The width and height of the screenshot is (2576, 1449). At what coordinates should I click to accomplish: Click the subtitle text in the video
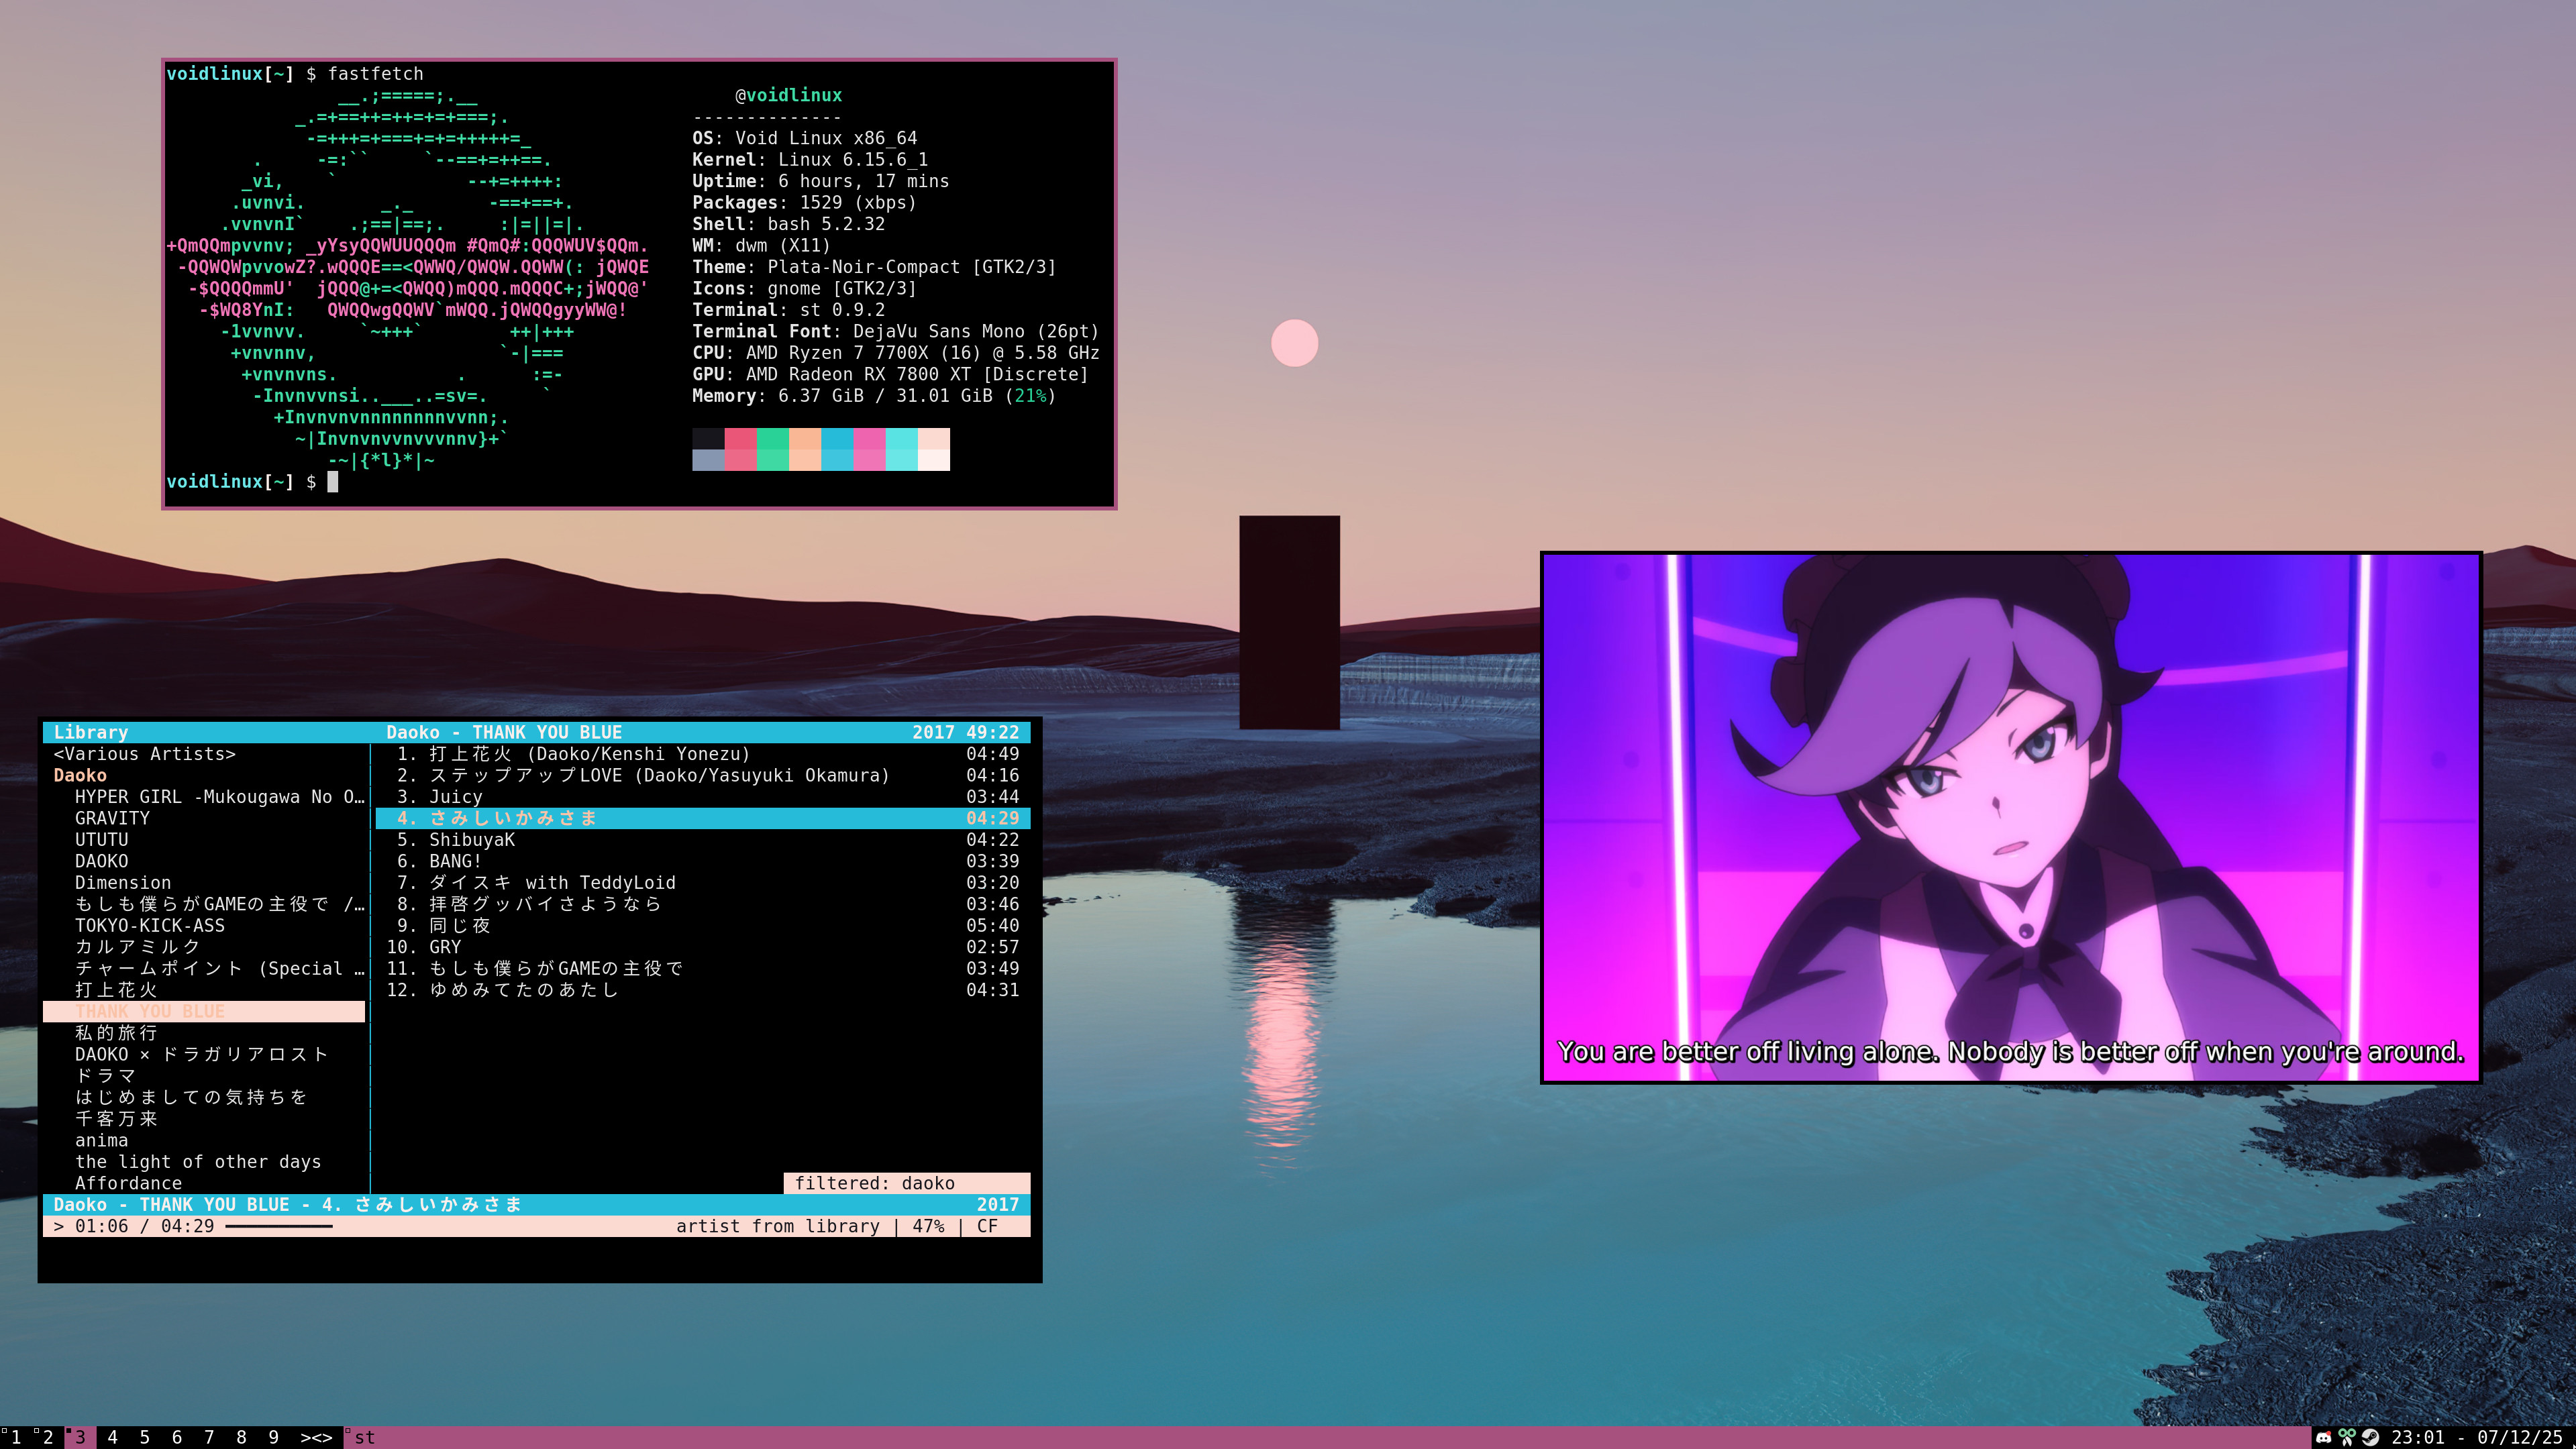[2011, 1051]
